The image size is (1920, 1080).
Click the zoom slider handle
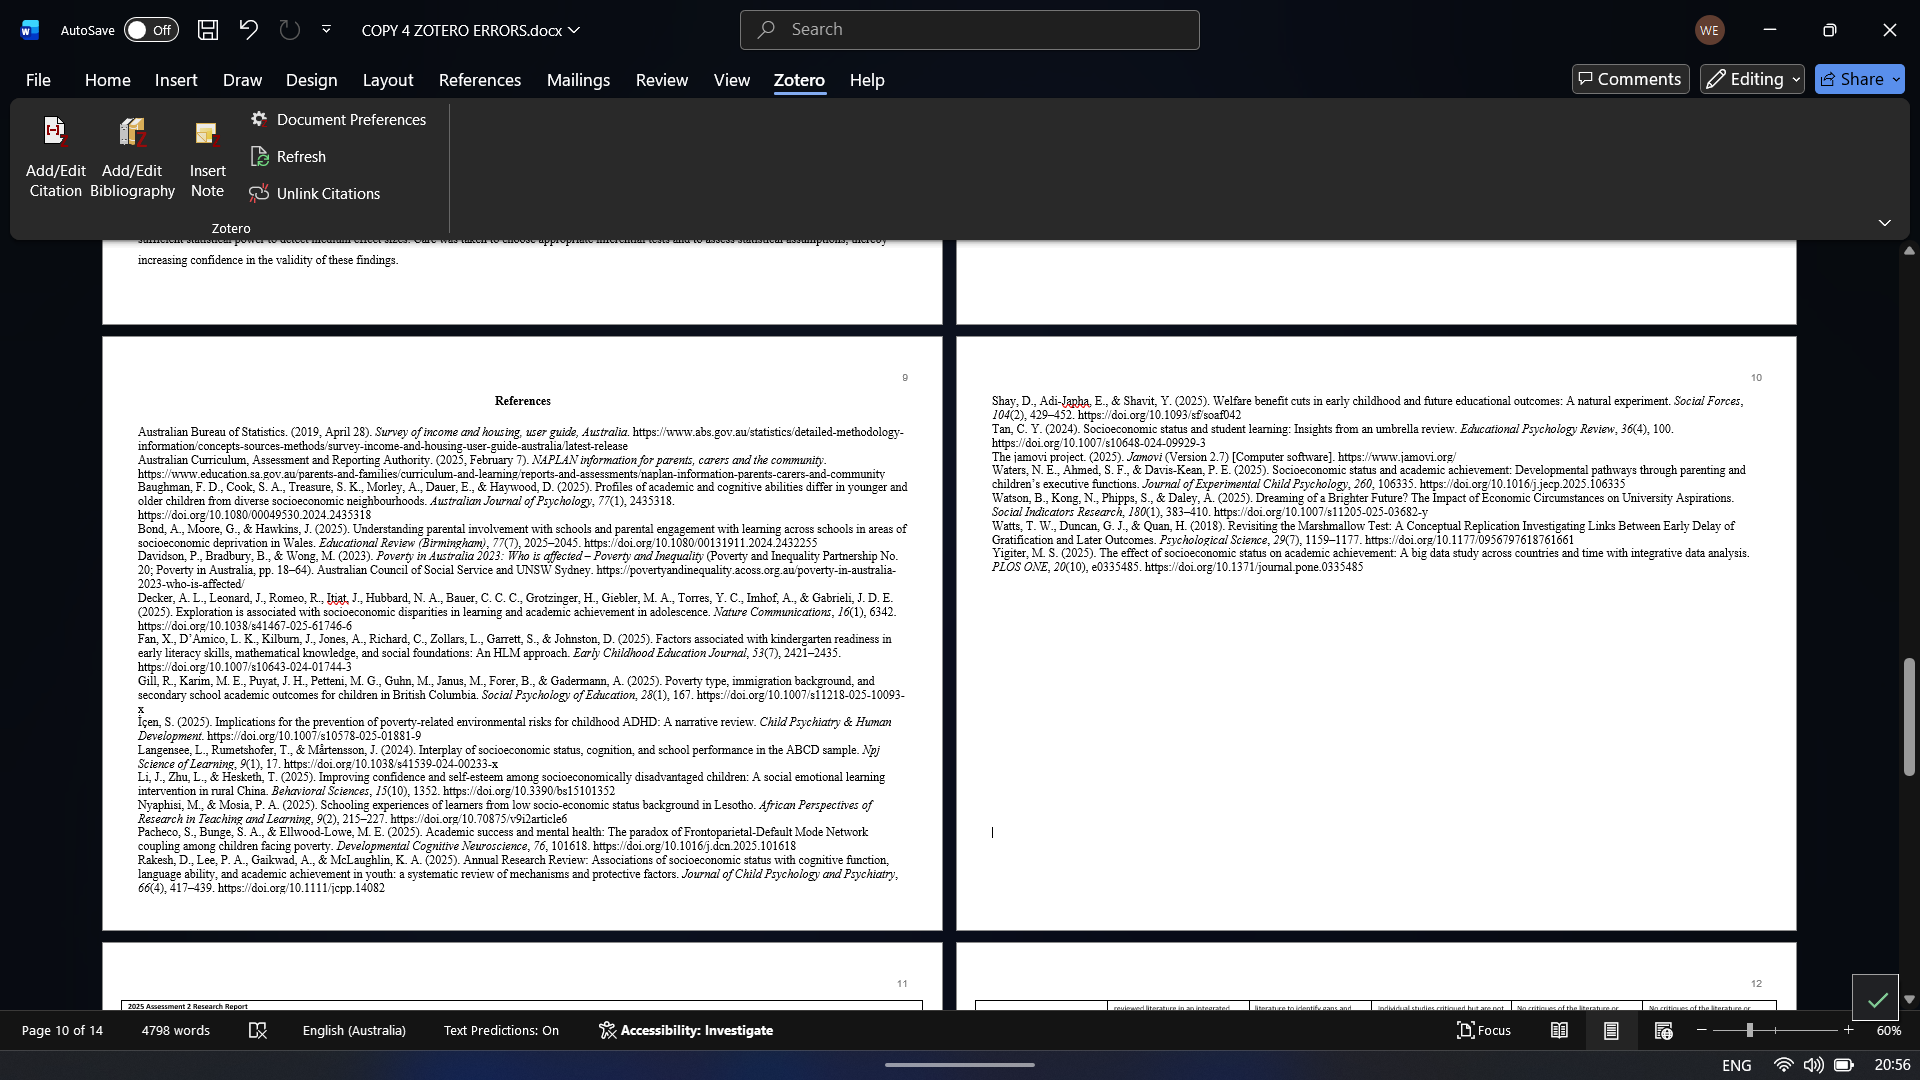[x=1749, y=1030]
